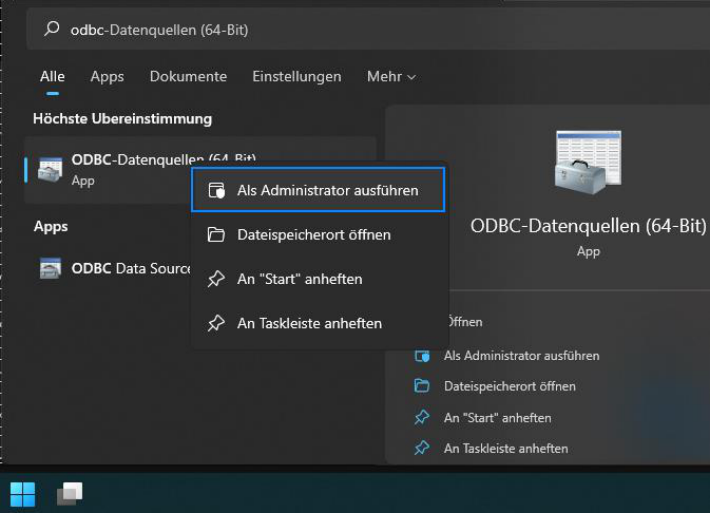The height and width of the screenshot is (513, 710).
Task: Open Task View on the taskbar
Action: click(70, 494)
